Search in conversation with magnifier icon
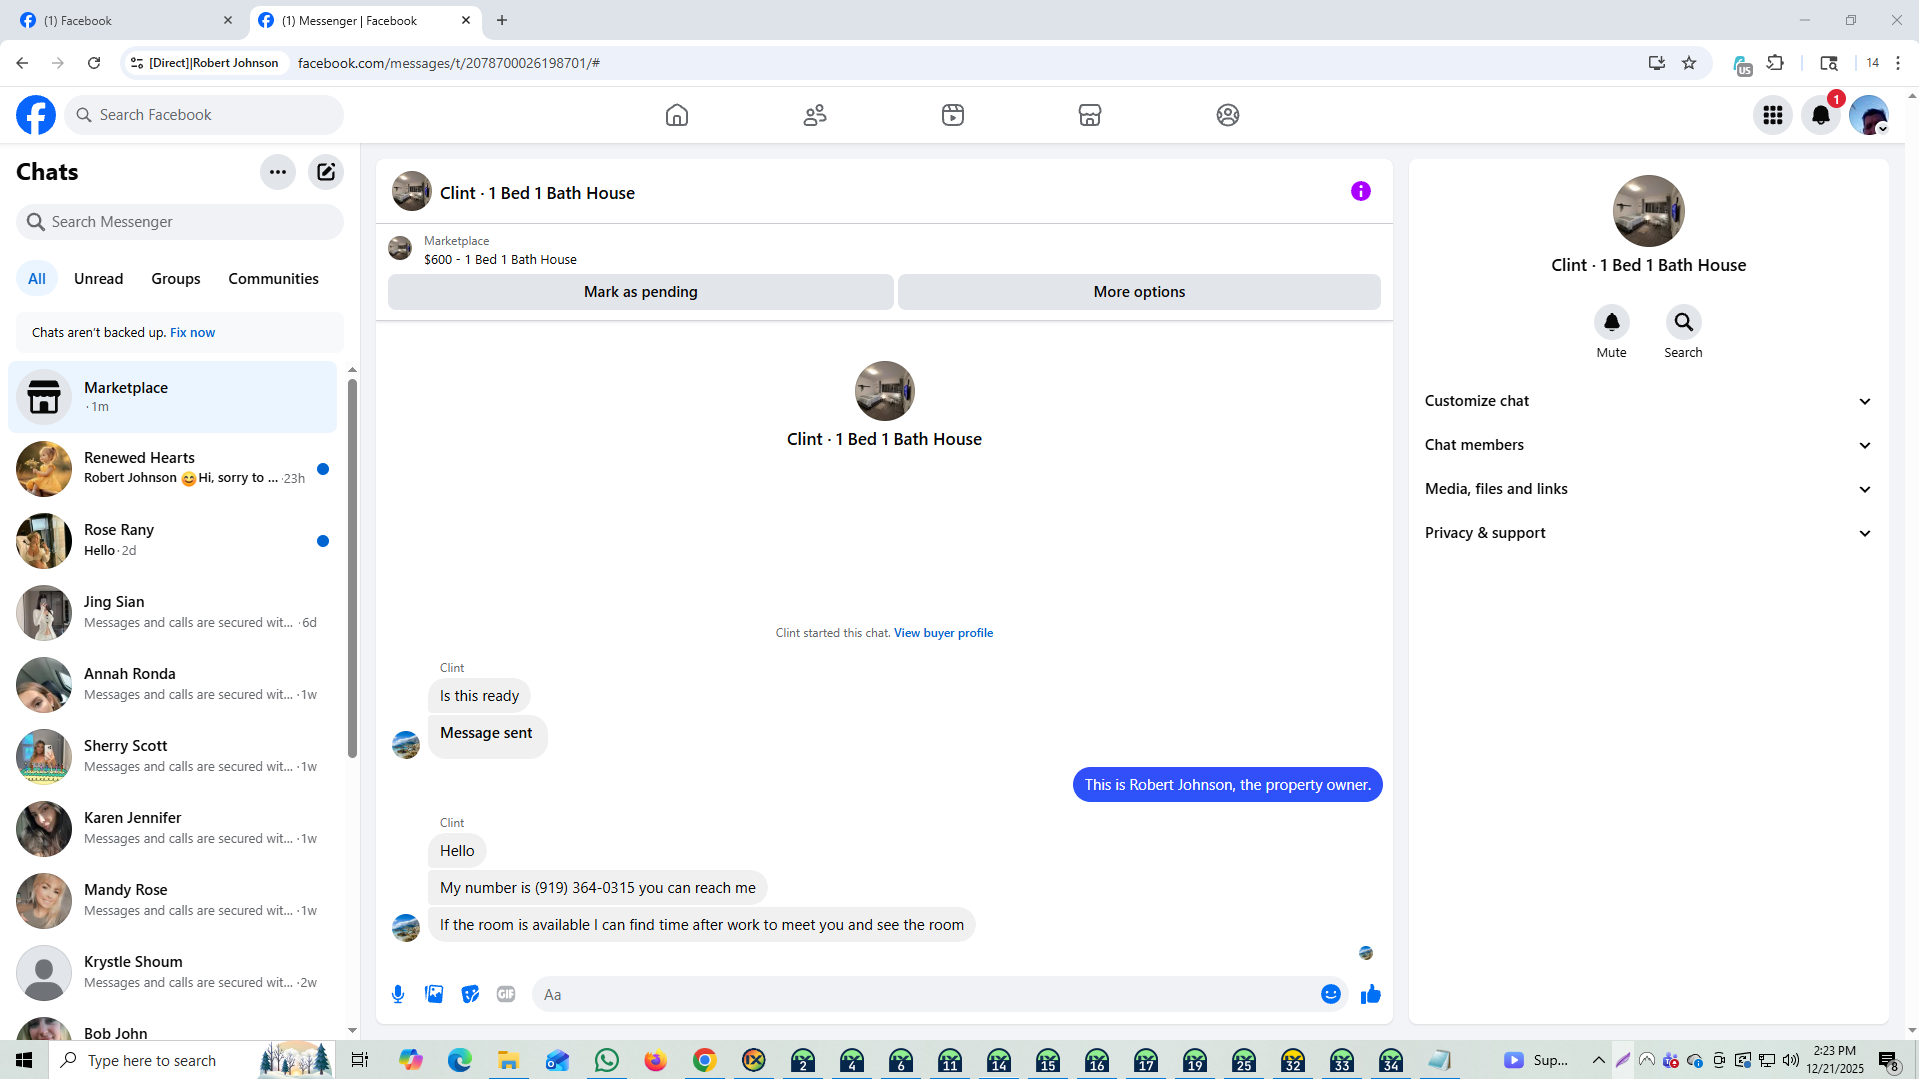 click(1683, 322)
